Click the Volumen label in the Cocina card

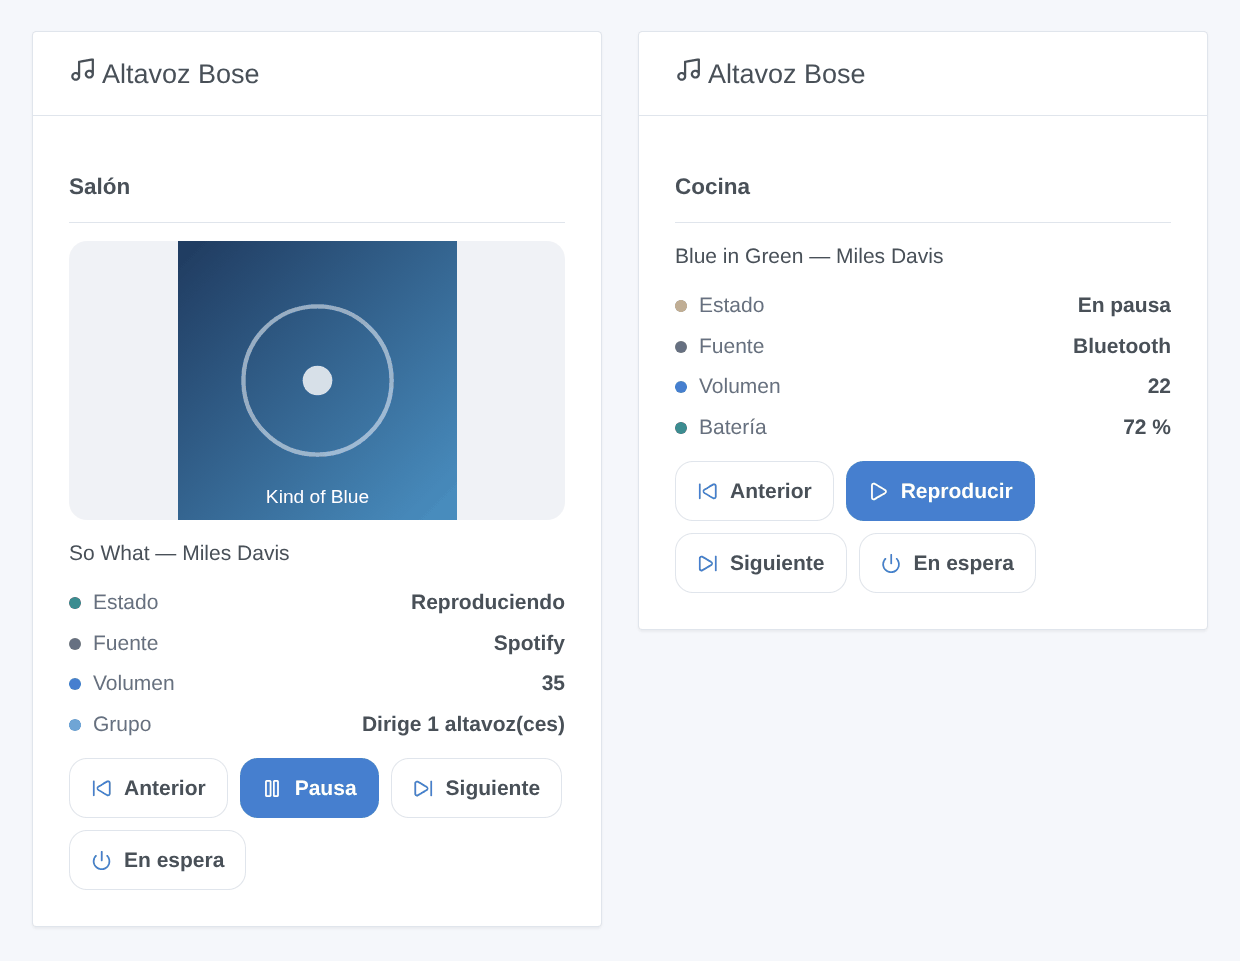[x=739, y=386]
